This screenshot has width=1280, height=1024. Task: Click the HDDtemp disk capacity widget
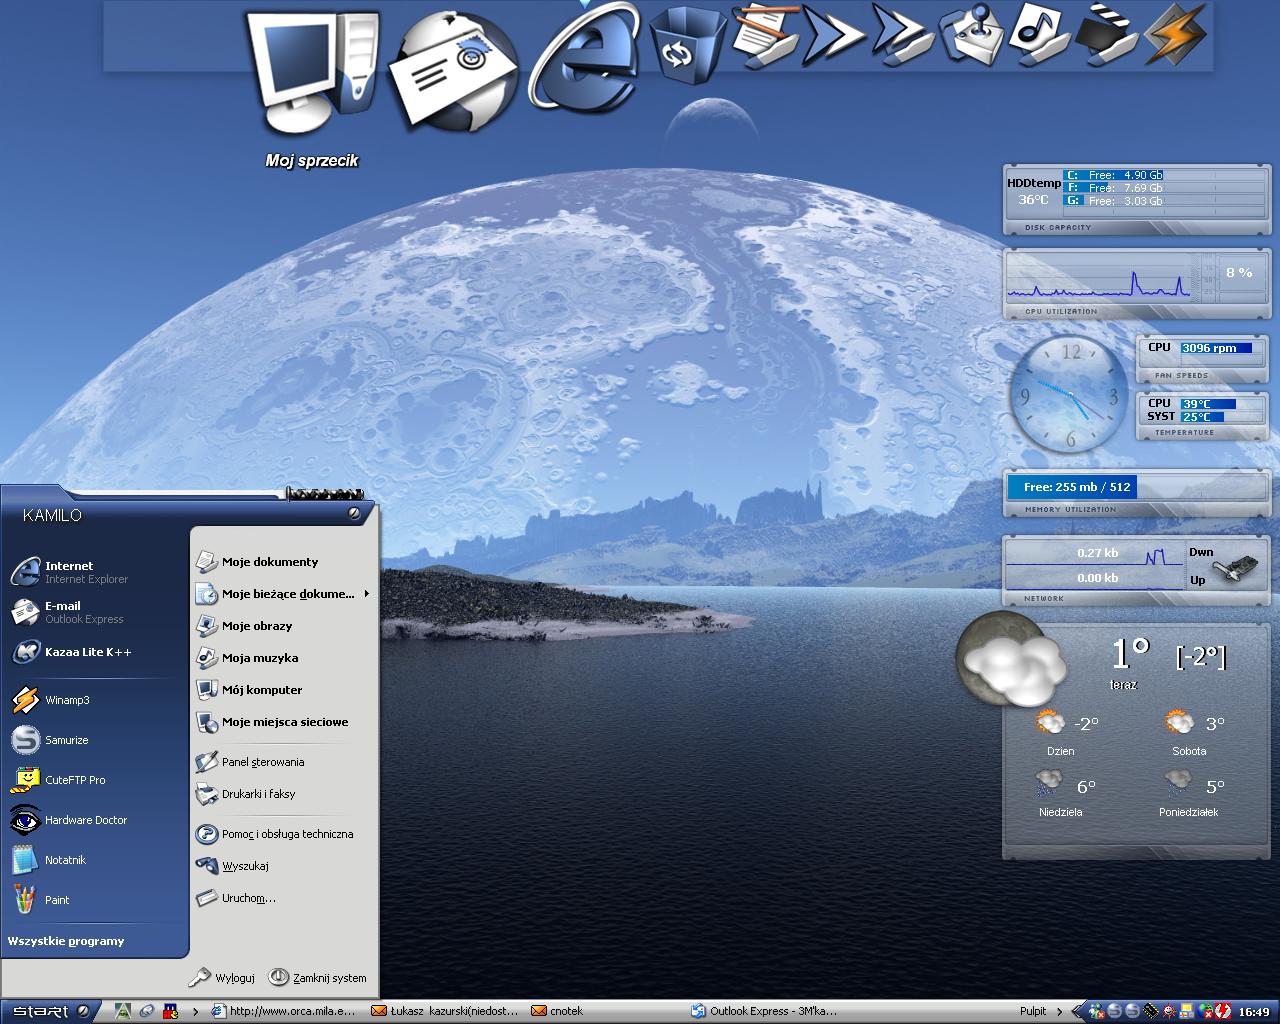click(1137, 200)
